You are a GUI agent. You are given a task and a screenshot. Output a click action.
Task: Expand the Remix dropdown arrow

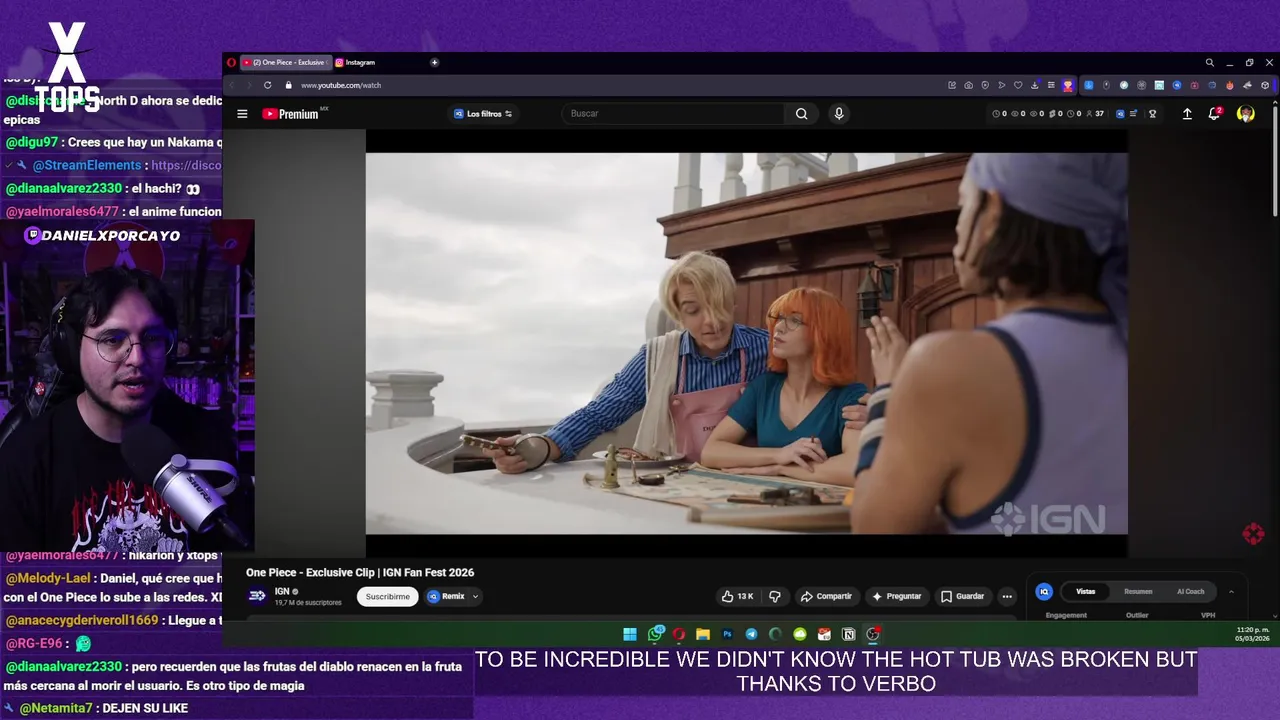pyautogui.click(x=475, y=596)
